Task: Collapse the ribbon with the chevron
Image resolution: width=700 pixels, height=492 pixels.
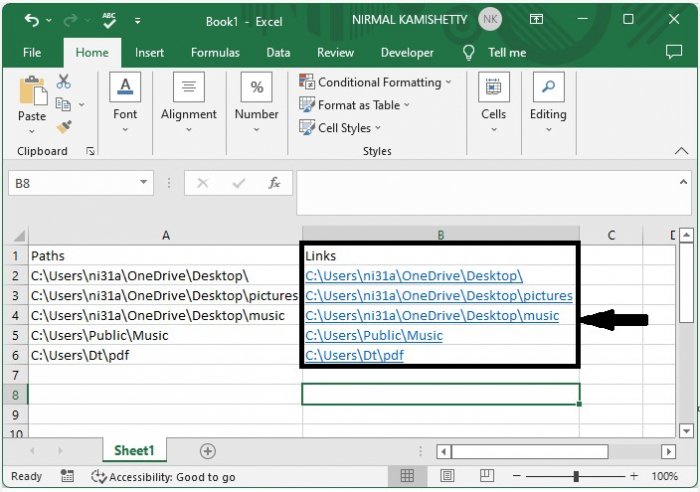Action: click(681, 151)
